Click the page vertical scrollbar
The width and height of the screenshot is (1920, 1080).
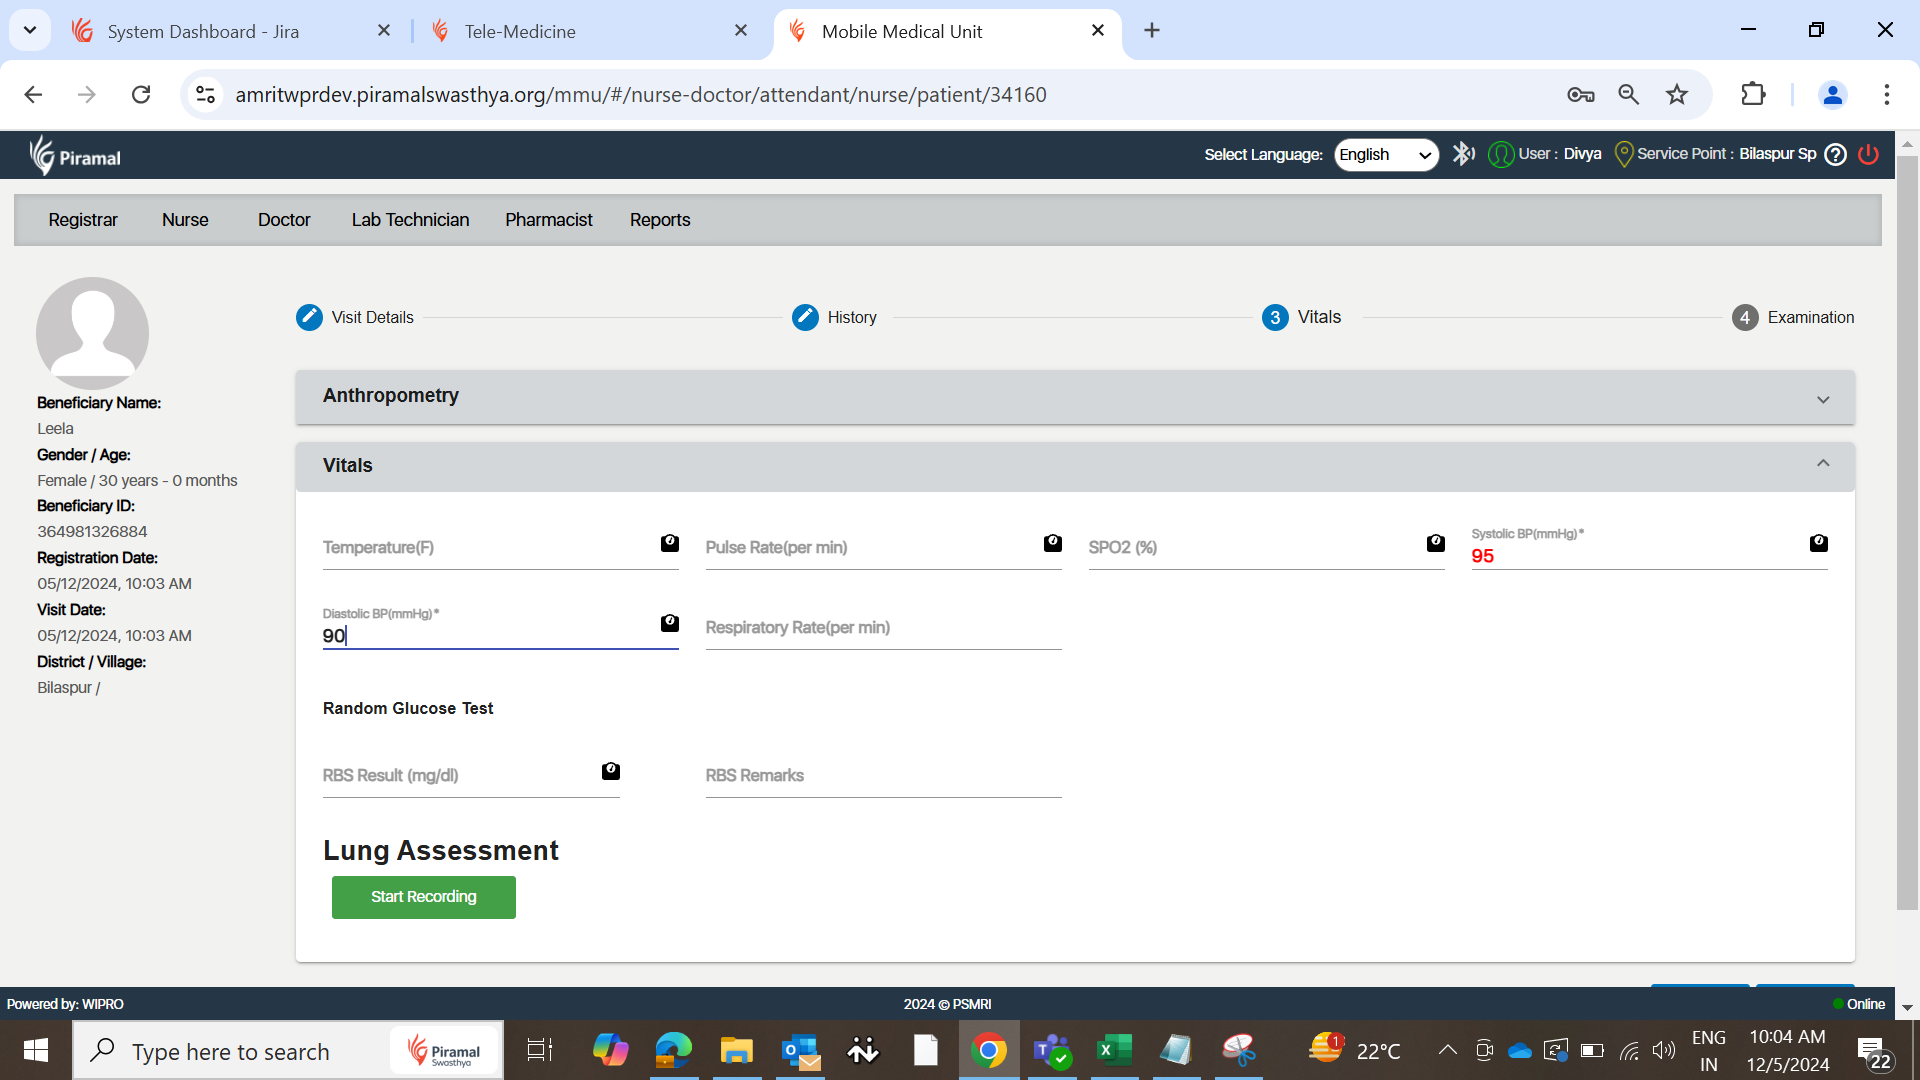tap(1907, 533)
